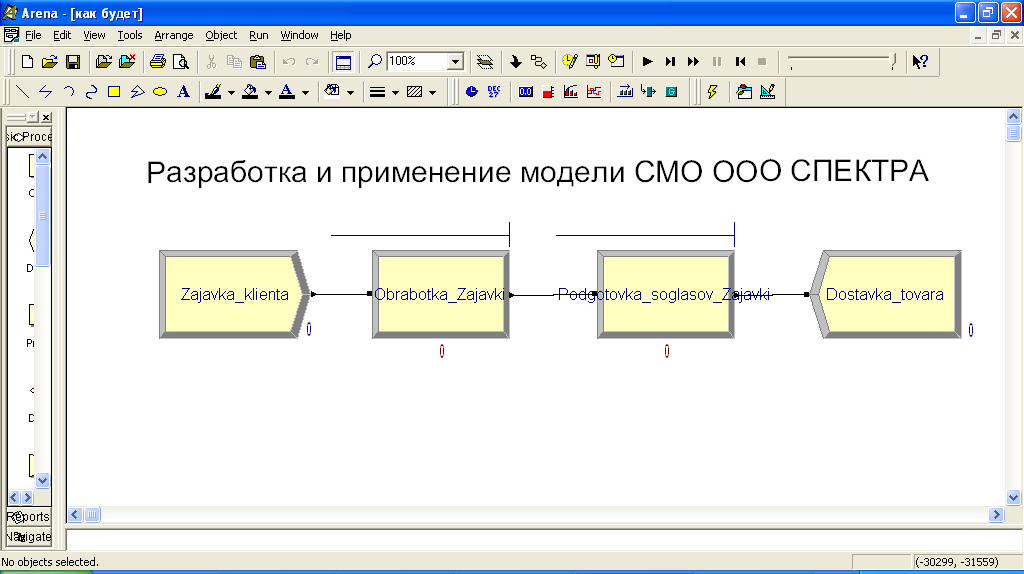Close the project bar panel
Viewport: 1024px width, 574px height.
tap(46, 117)
